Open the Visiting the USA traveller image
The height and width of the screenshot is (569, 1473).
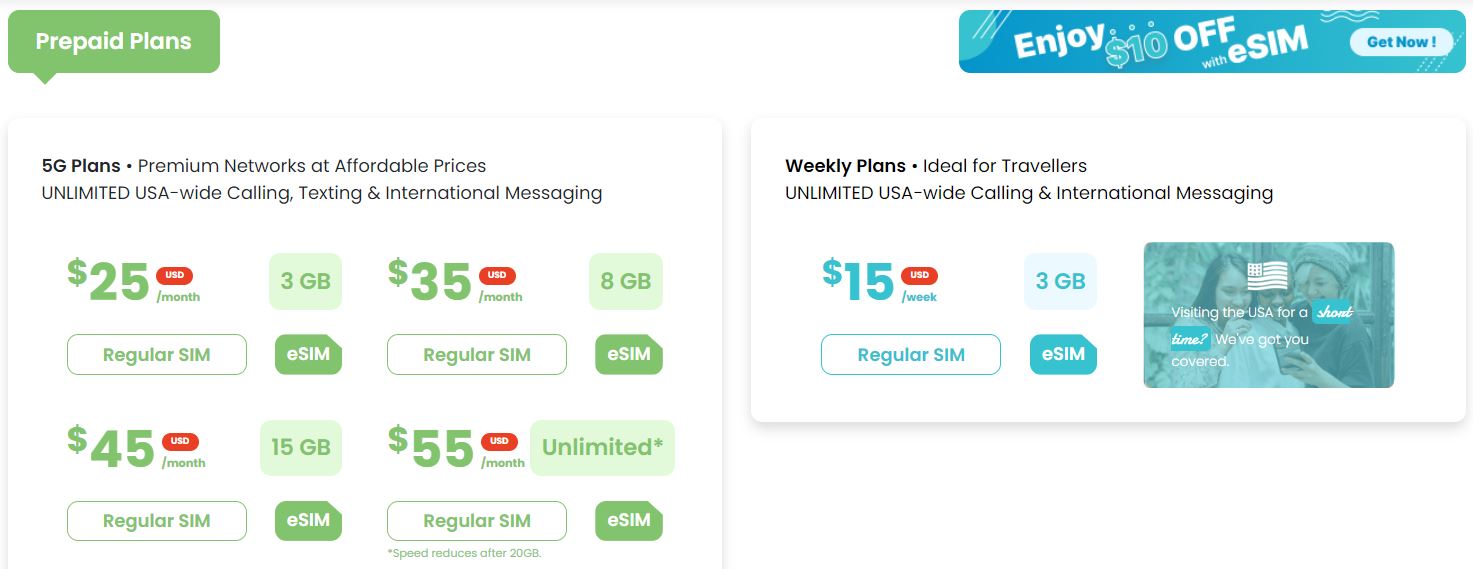(1268, 315)
